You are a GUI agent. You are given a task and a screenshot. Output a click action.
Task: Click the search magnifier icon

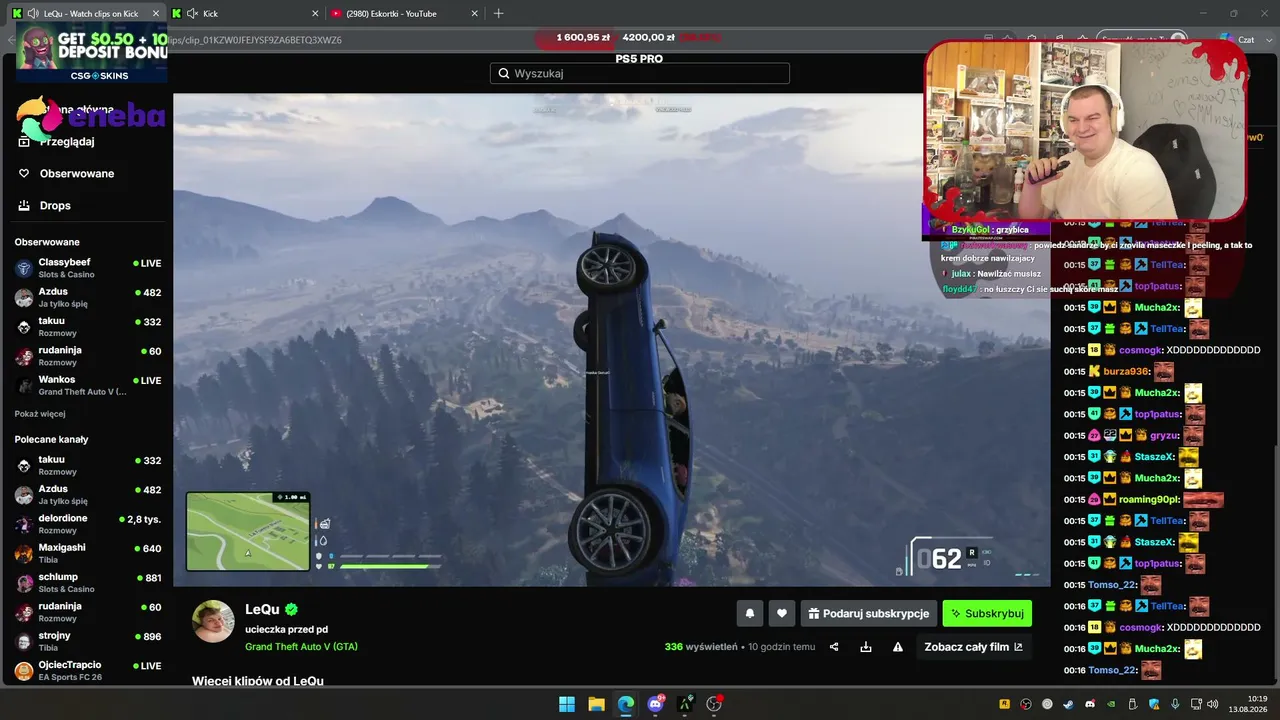click(x=504, y=73)
